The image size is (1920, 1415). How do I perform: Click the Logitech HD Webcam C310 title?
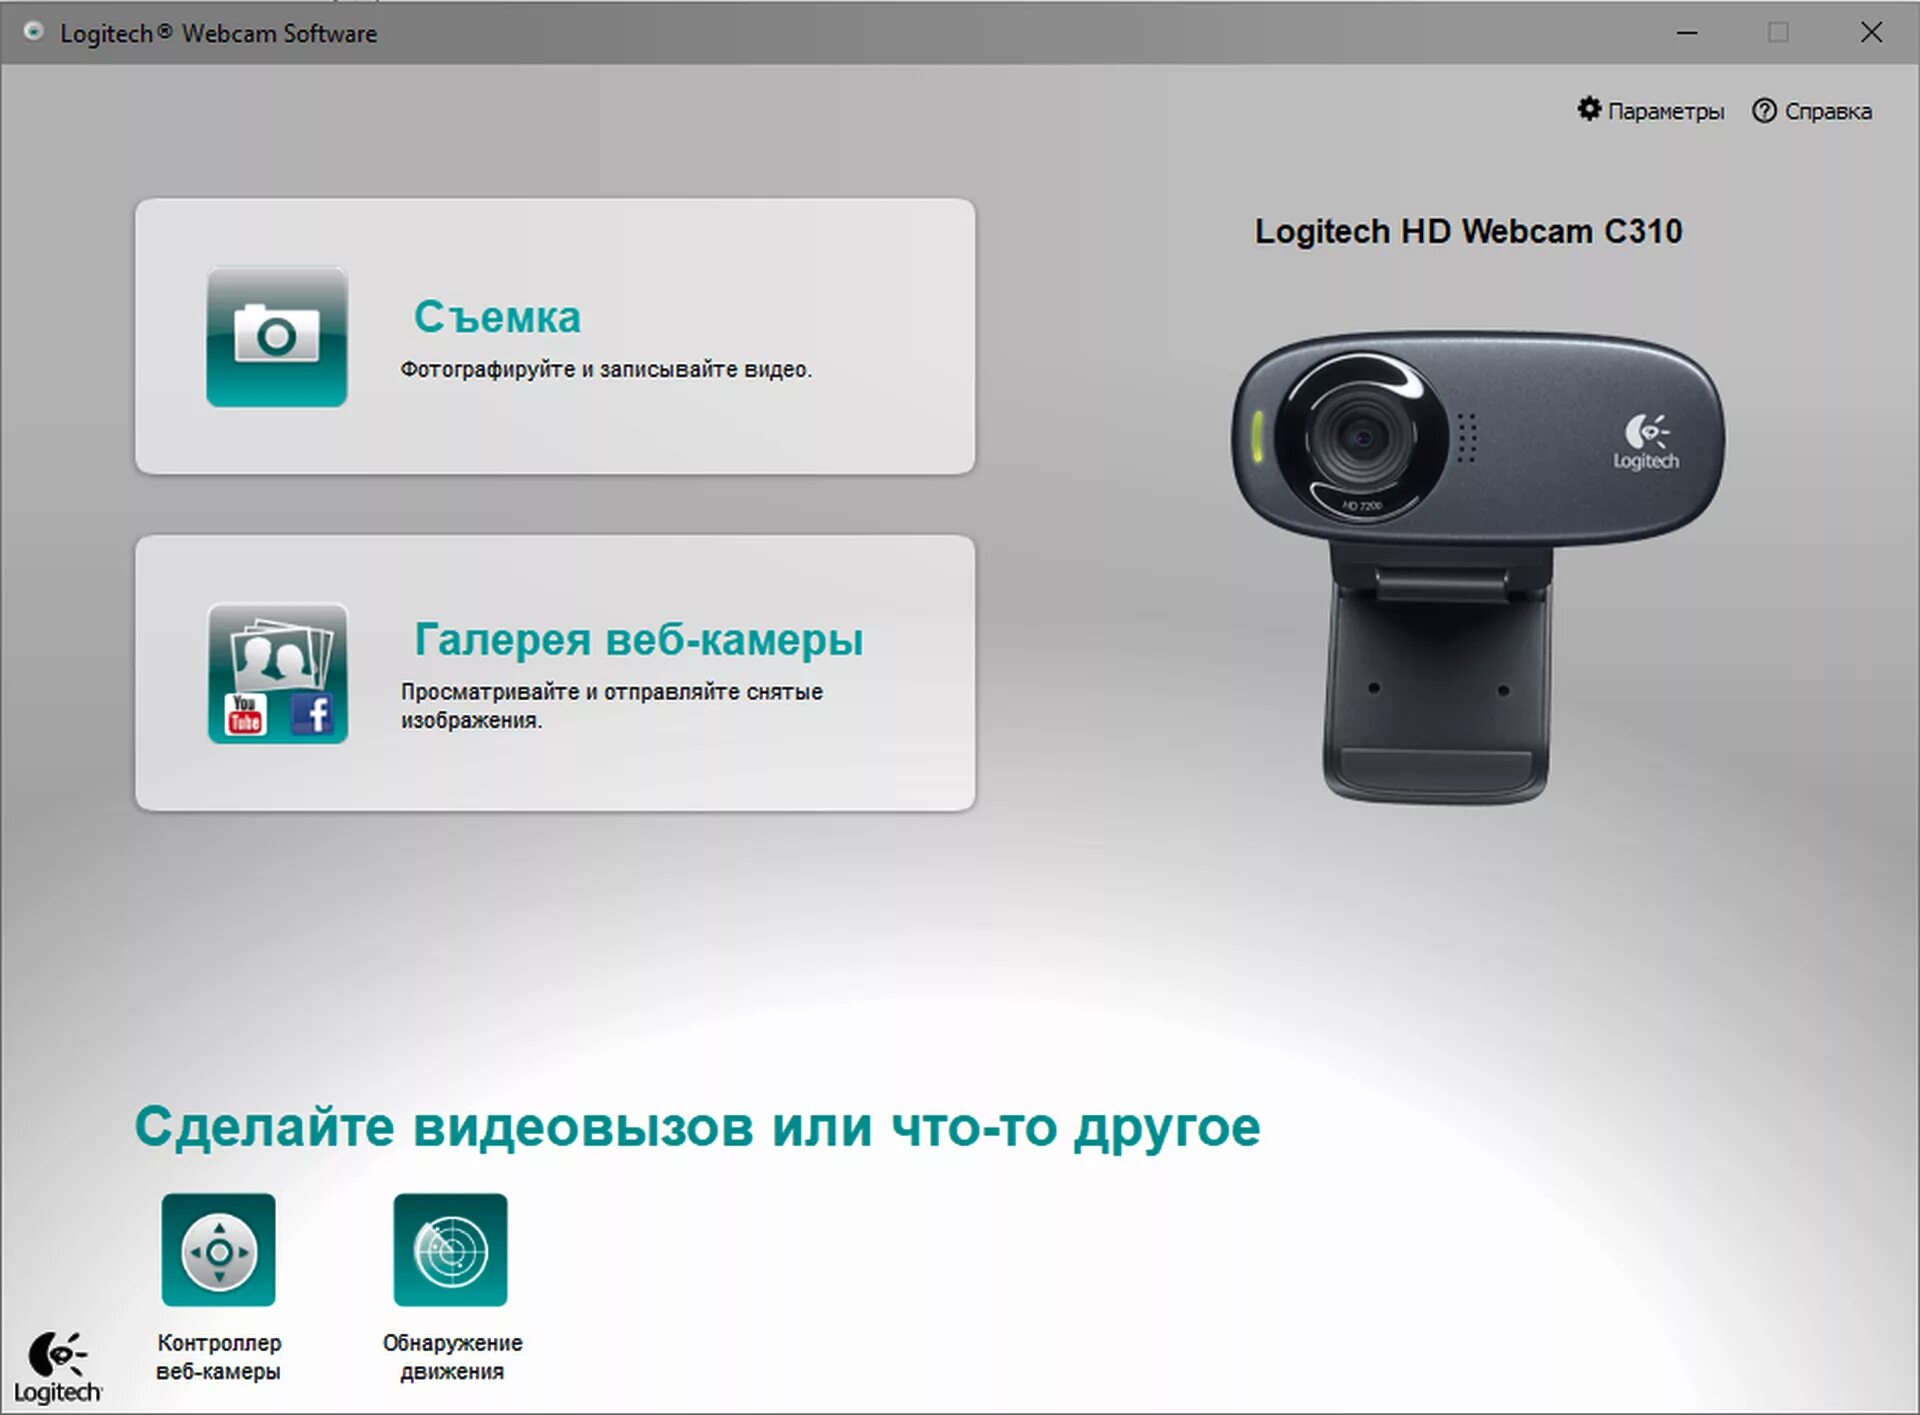tap(1468, 231)
